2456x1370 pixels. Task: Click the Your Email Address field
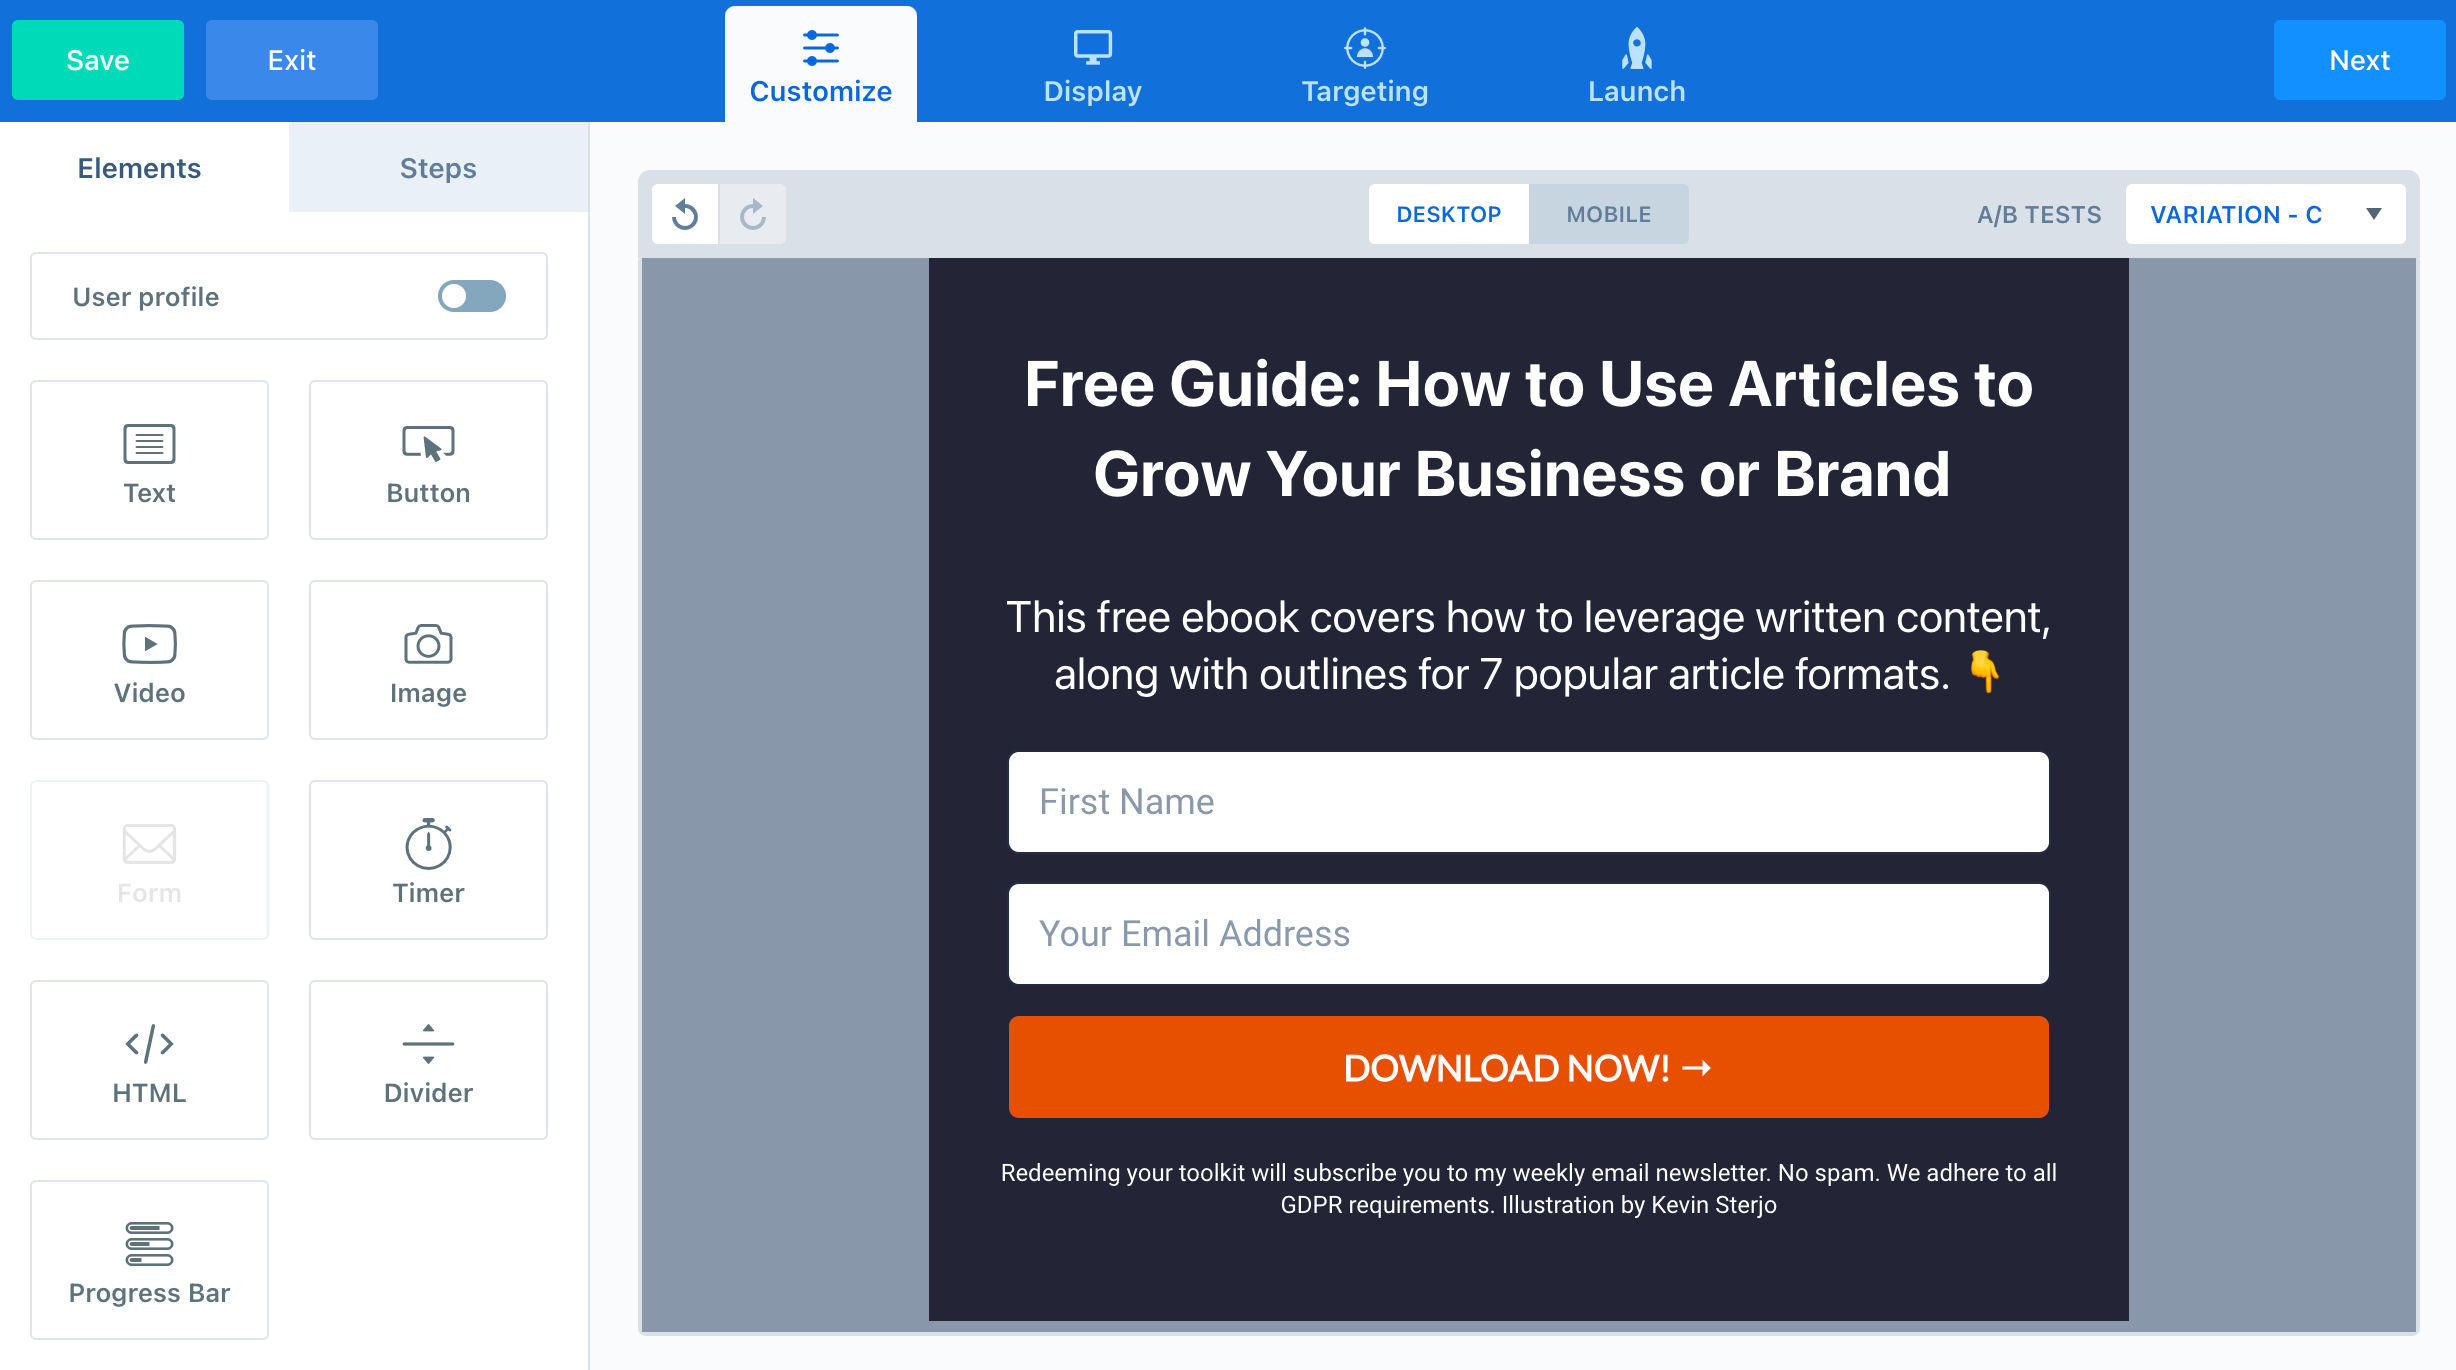[x=1528, y=934]
